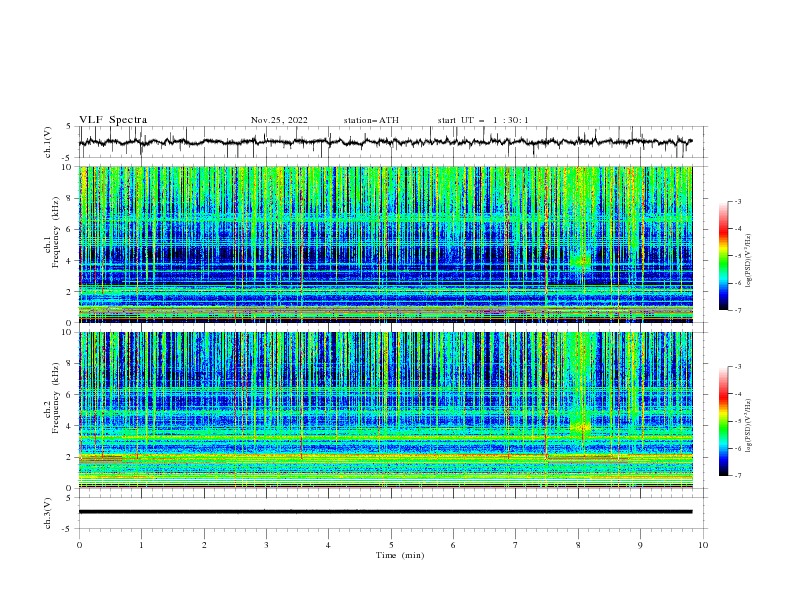Click the ch.2 spectrogram color bar
The image size is (792, 612).
[723, 421]
